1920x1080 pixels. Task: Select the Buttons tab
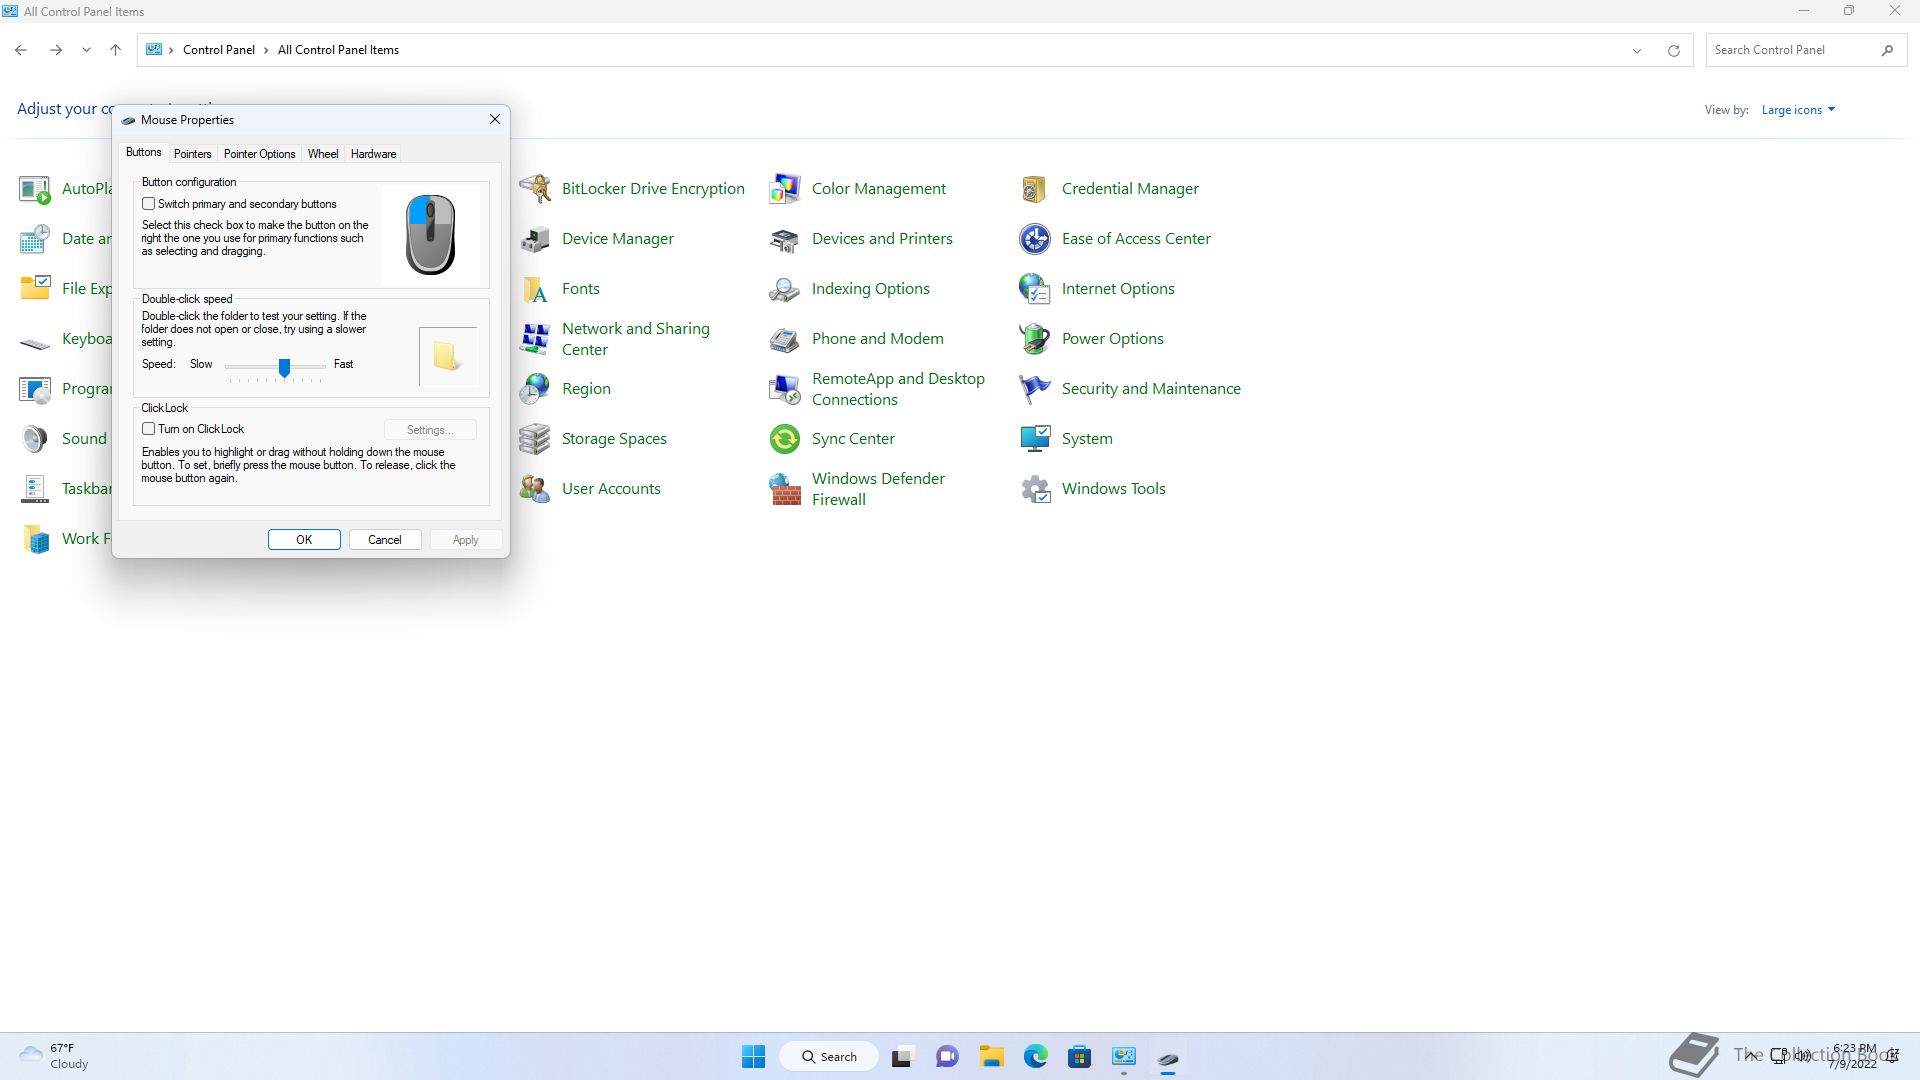[x=143, y=152]
